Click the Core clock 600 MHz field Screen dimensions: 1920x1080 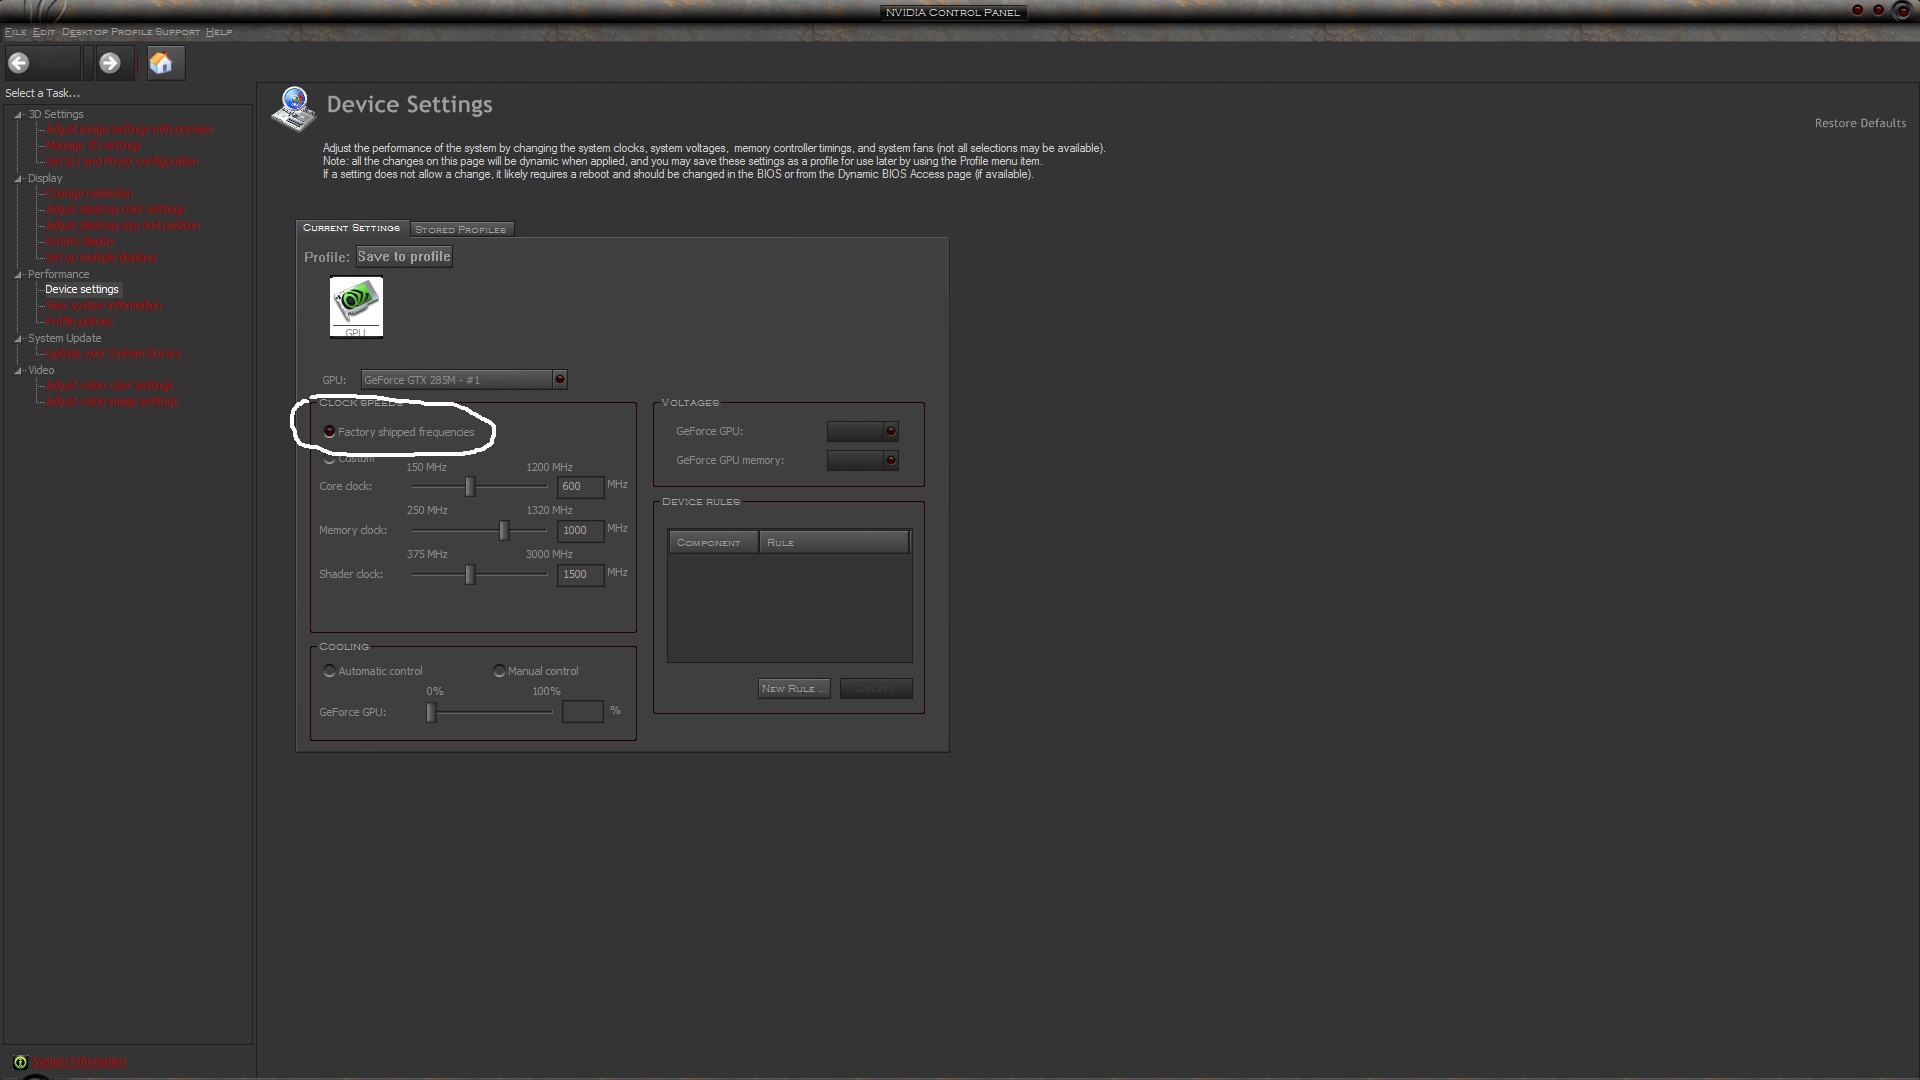[x=580, y=487]
